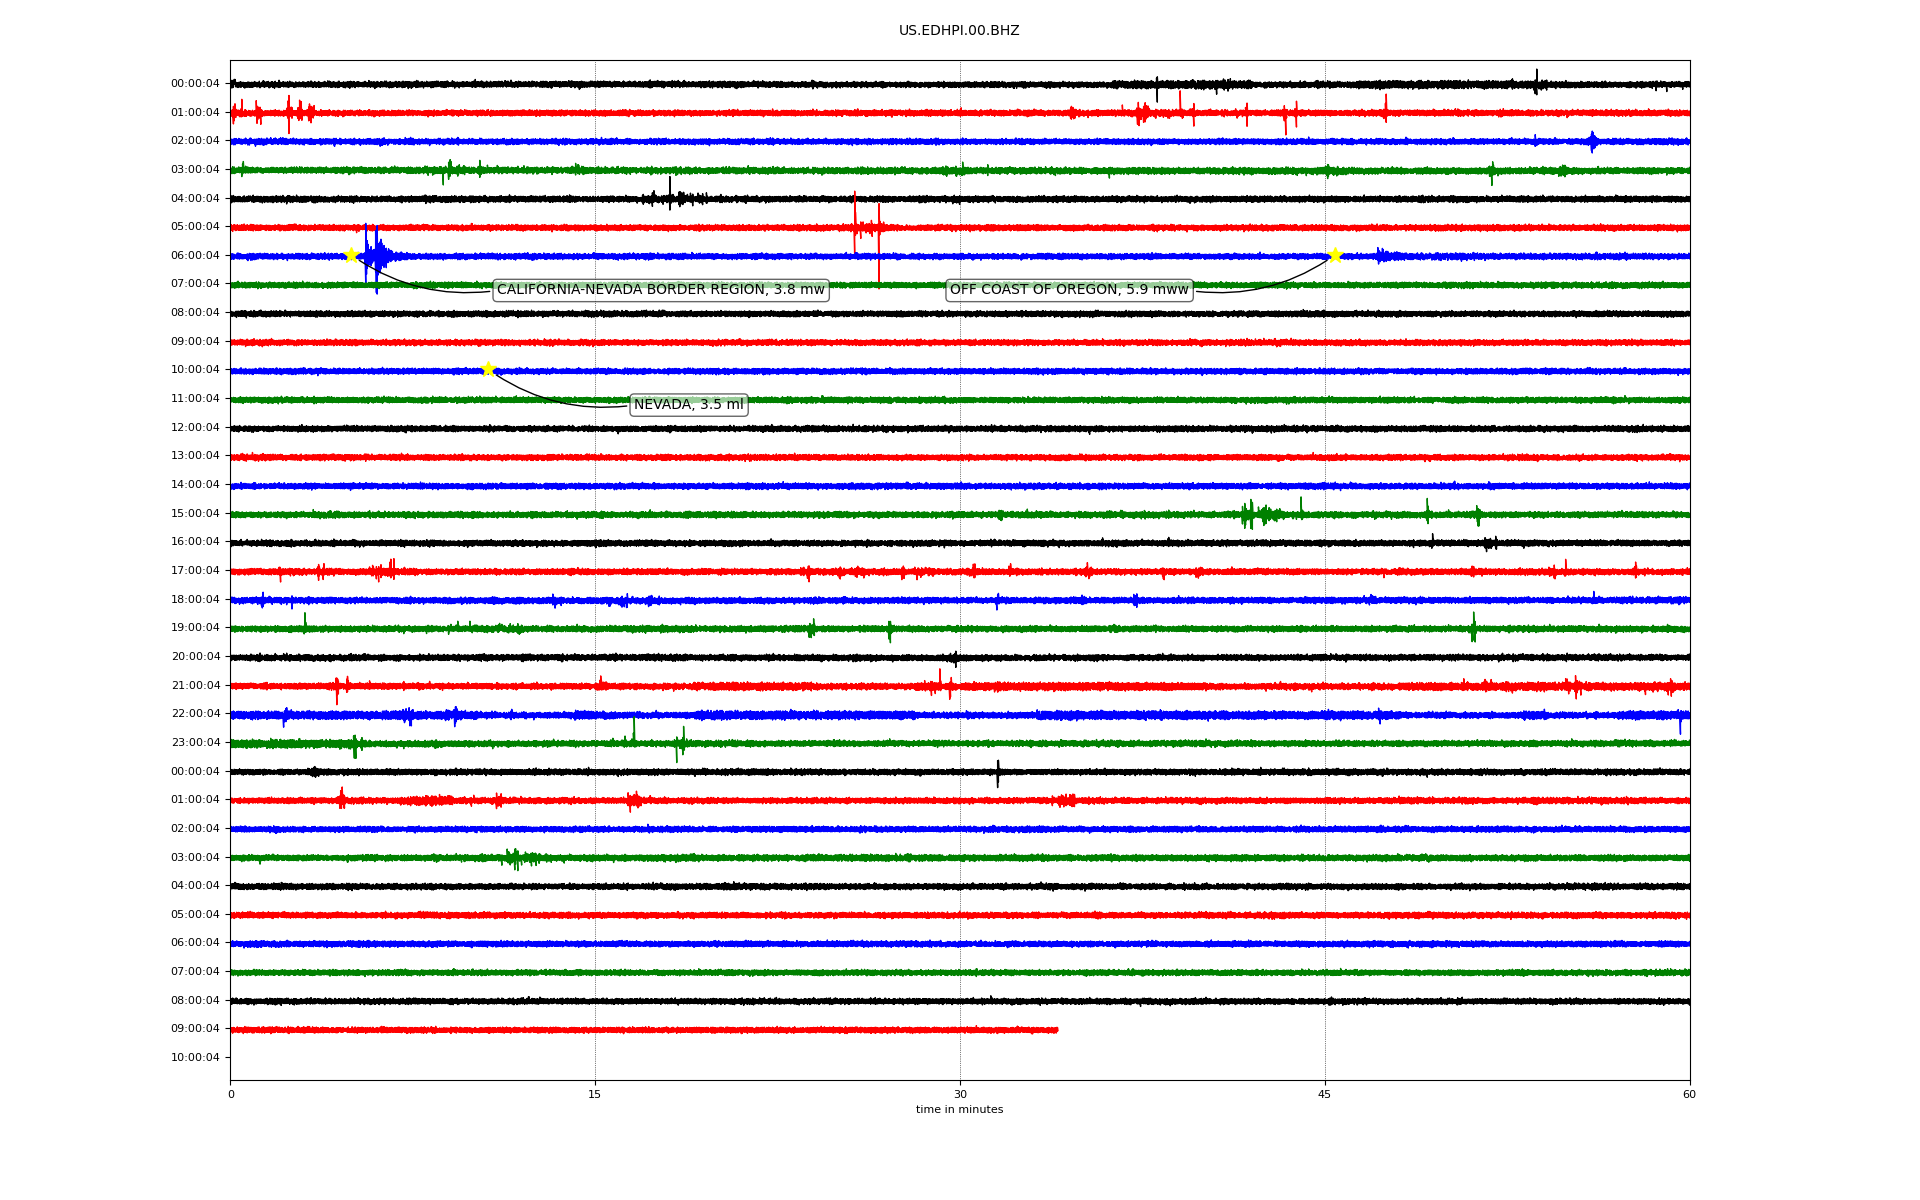Screen dimensions: 1920x1200
Task: Click the US.EDHPI.00.BHZ plot title
Action: click(x=958, y=31)
